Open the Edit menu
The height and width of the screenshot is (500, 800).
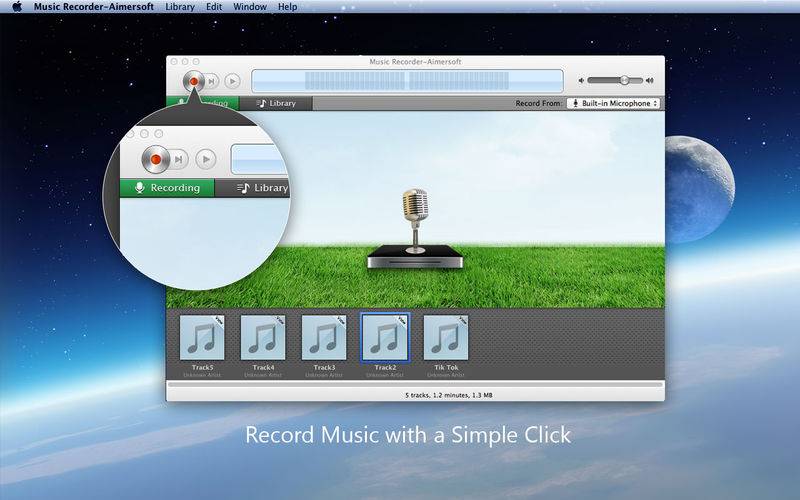(214, 7)
